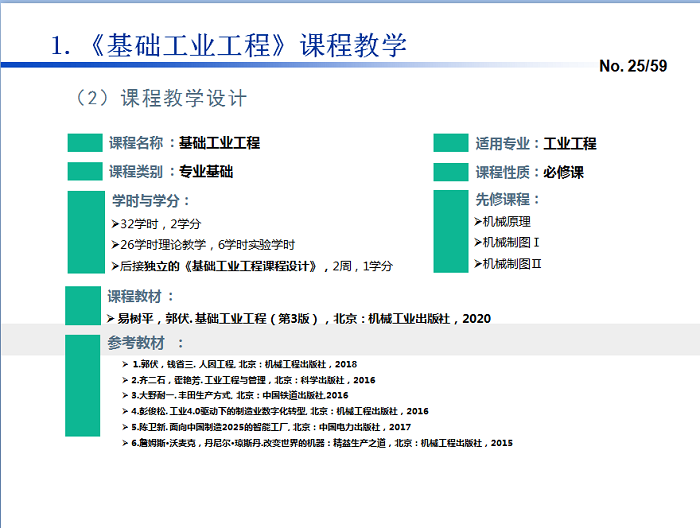Click the subtitle (2)课程教学设计
Screen dimensions: 700x528
(x=160, y=98)
